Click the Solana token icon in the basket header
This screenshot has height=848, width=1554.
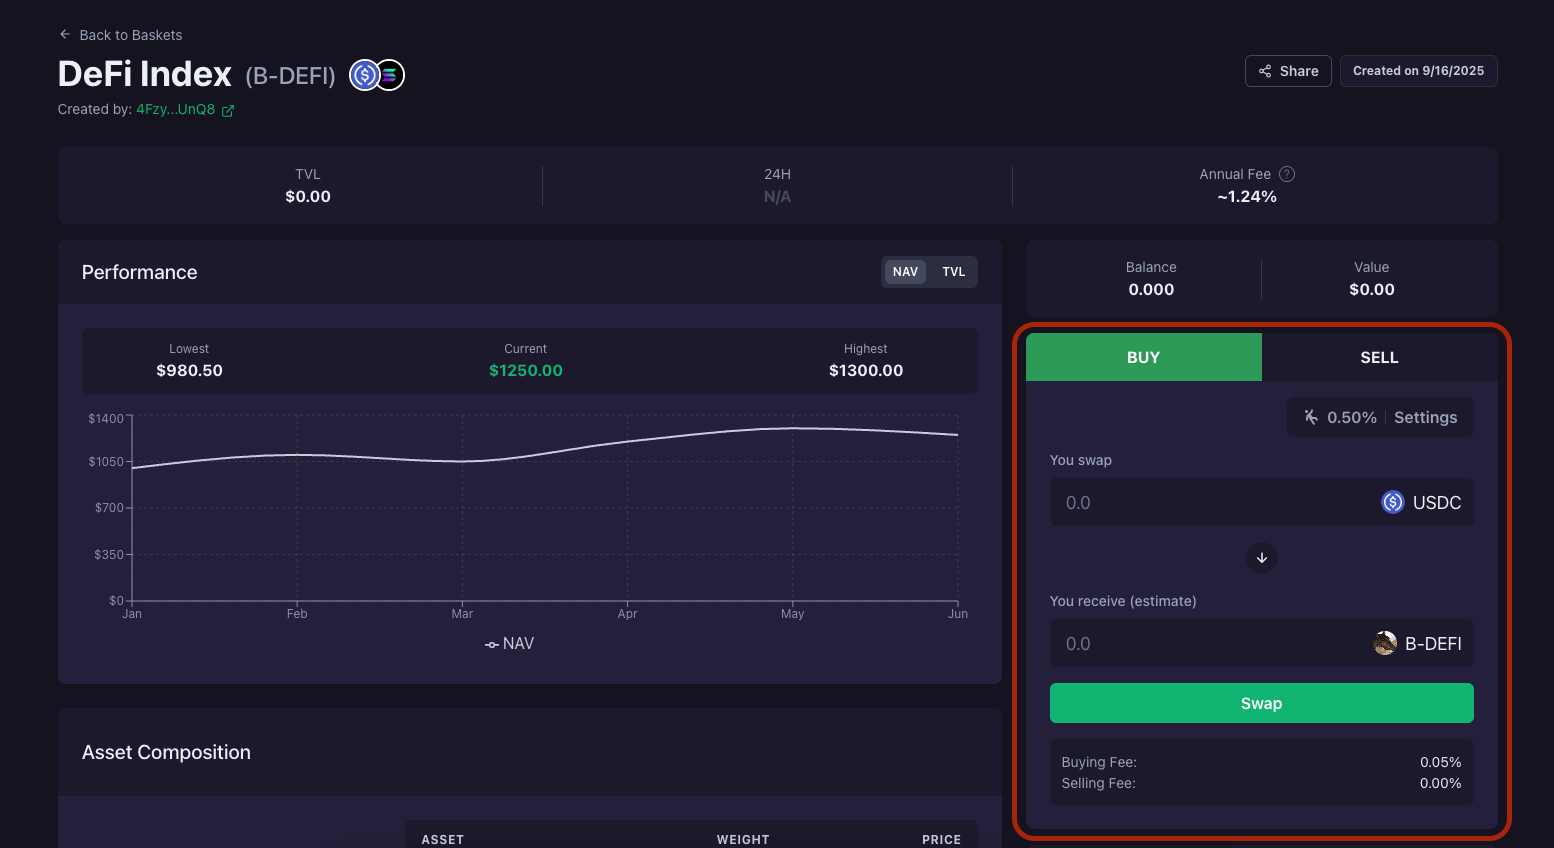tap(390, 75)
